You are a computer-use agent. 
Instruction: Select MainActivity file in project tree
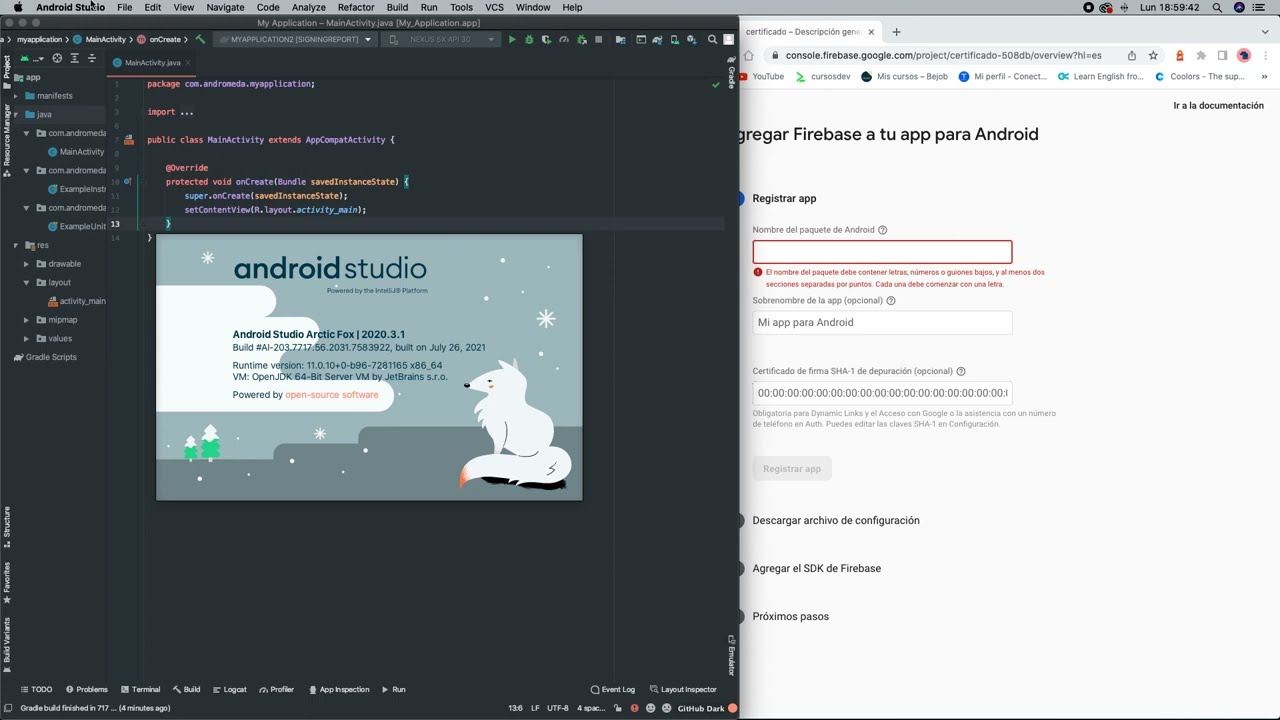75,152
